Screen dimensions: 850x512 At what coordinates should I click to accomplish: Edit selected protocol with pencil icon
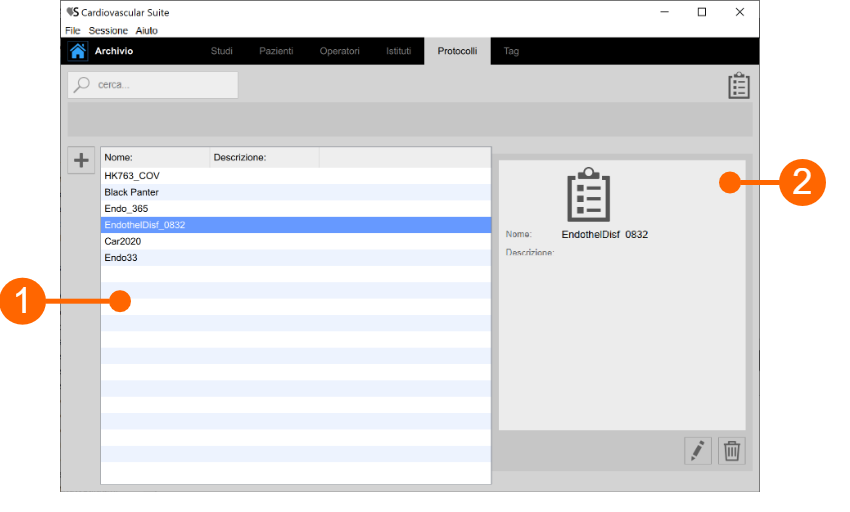point(697,451)
